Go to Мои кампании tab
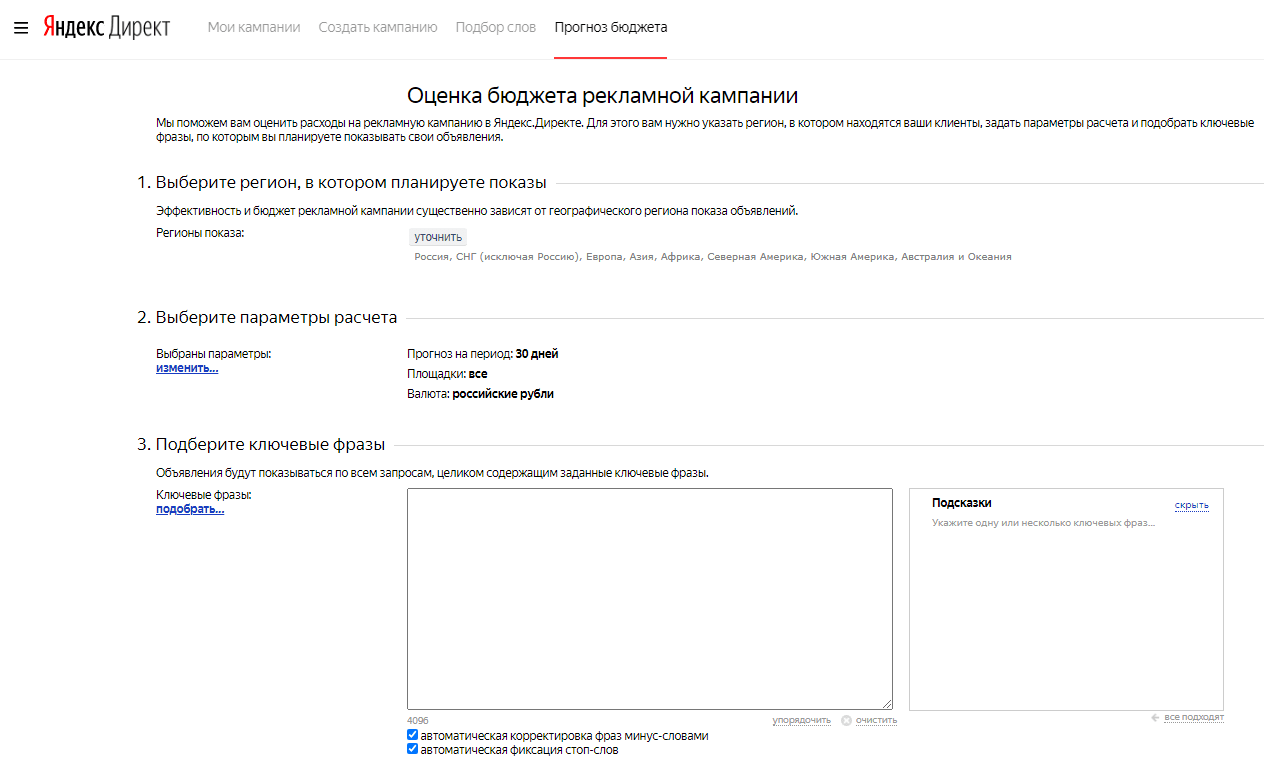Image resolution: width=1264 pixels, height=761 pixels. point(254,28)
